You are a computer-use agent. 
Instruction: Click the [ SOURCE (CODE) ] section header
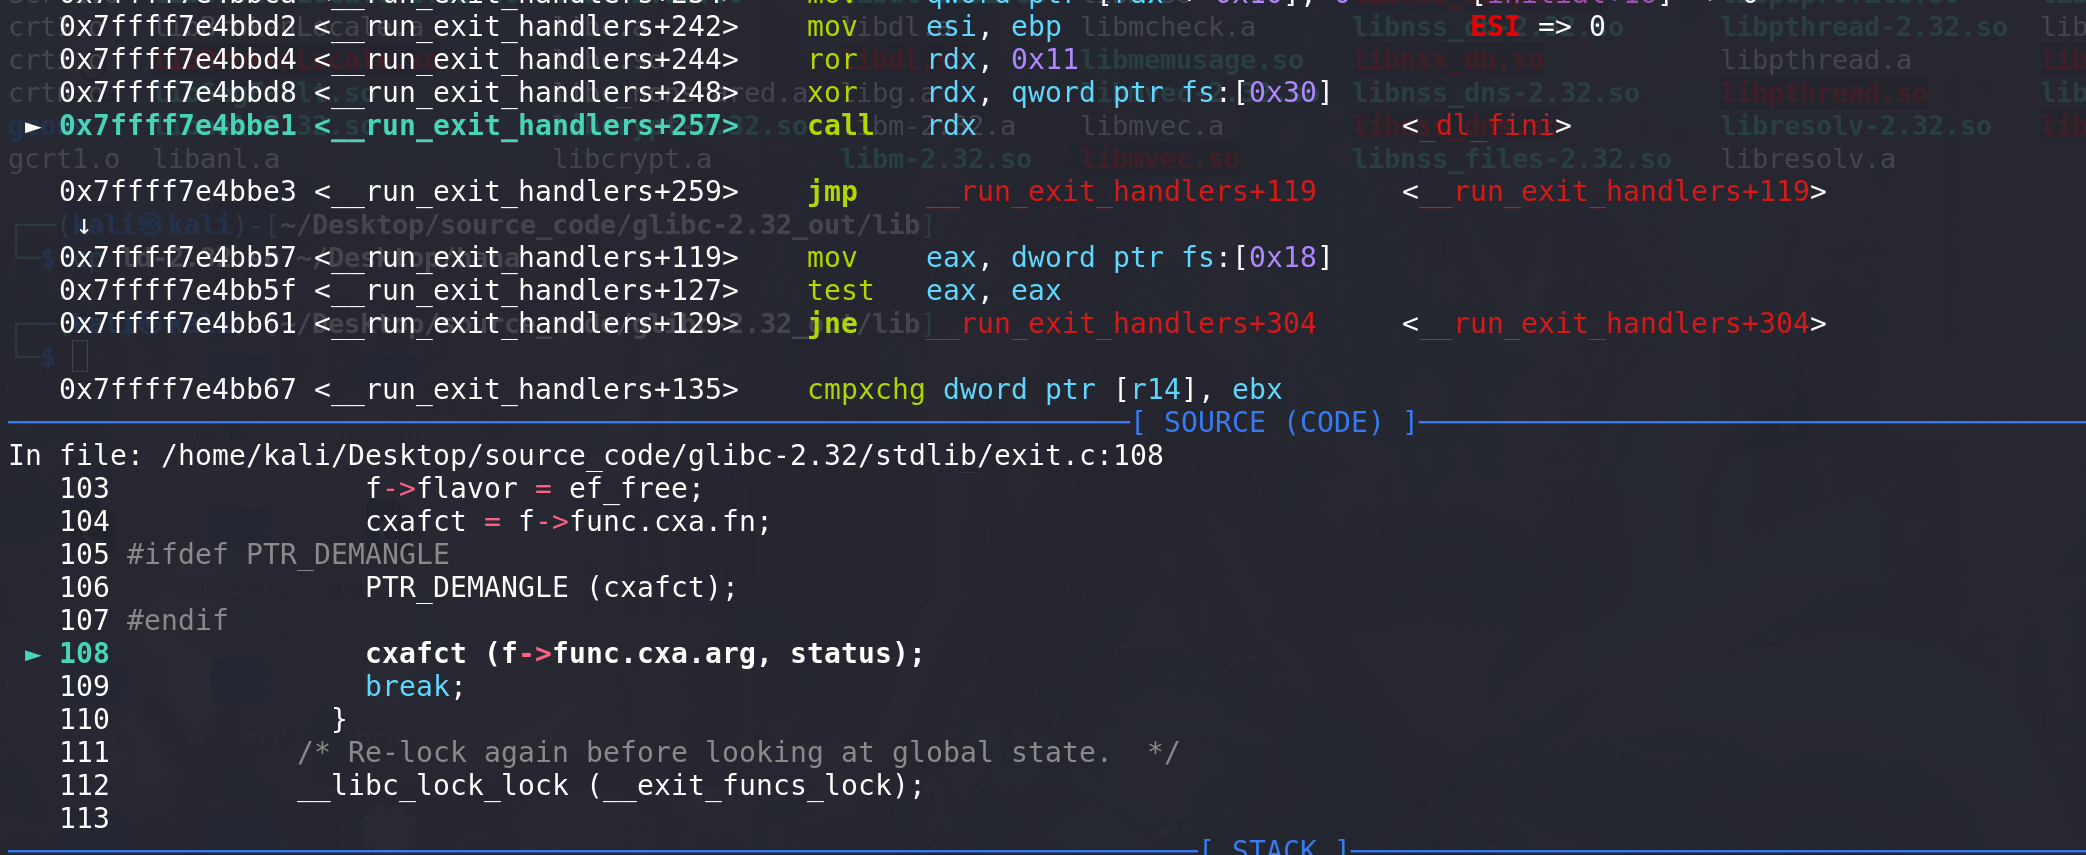[1274, 422]
